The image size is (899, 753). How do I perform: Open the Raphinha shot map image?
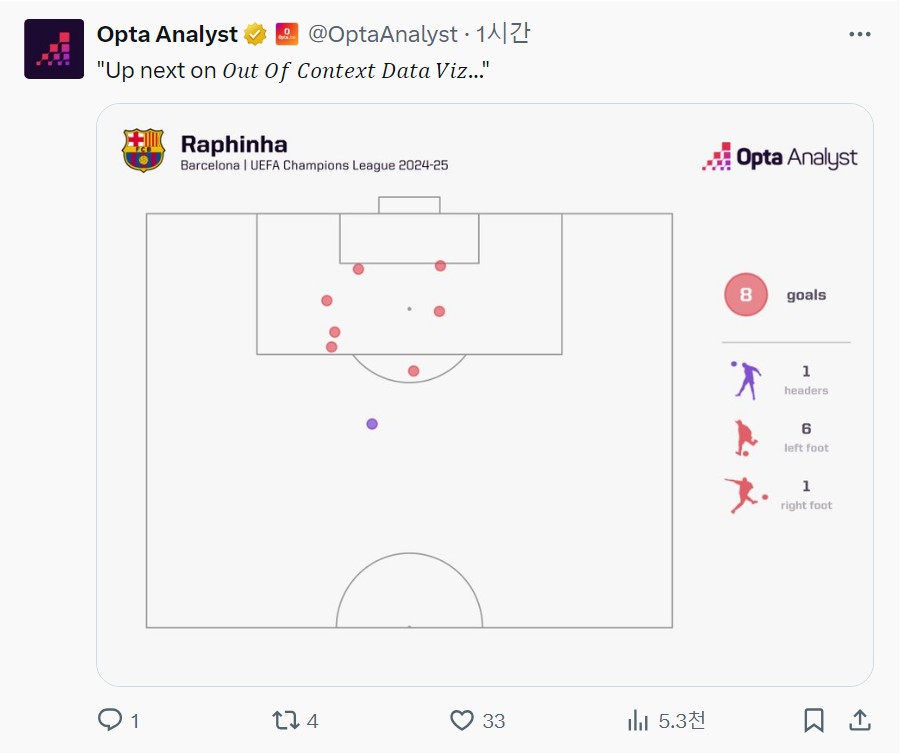pyautogui.click(x=484, y=395)
